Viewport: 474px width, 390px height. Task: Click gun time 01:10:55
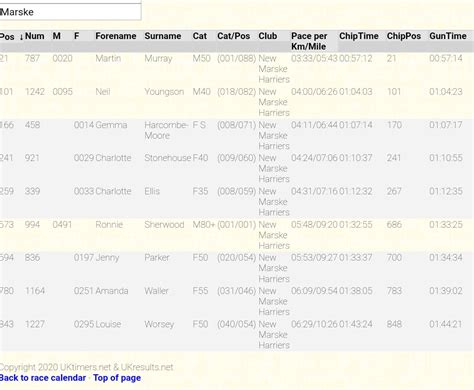coord(446,158)
